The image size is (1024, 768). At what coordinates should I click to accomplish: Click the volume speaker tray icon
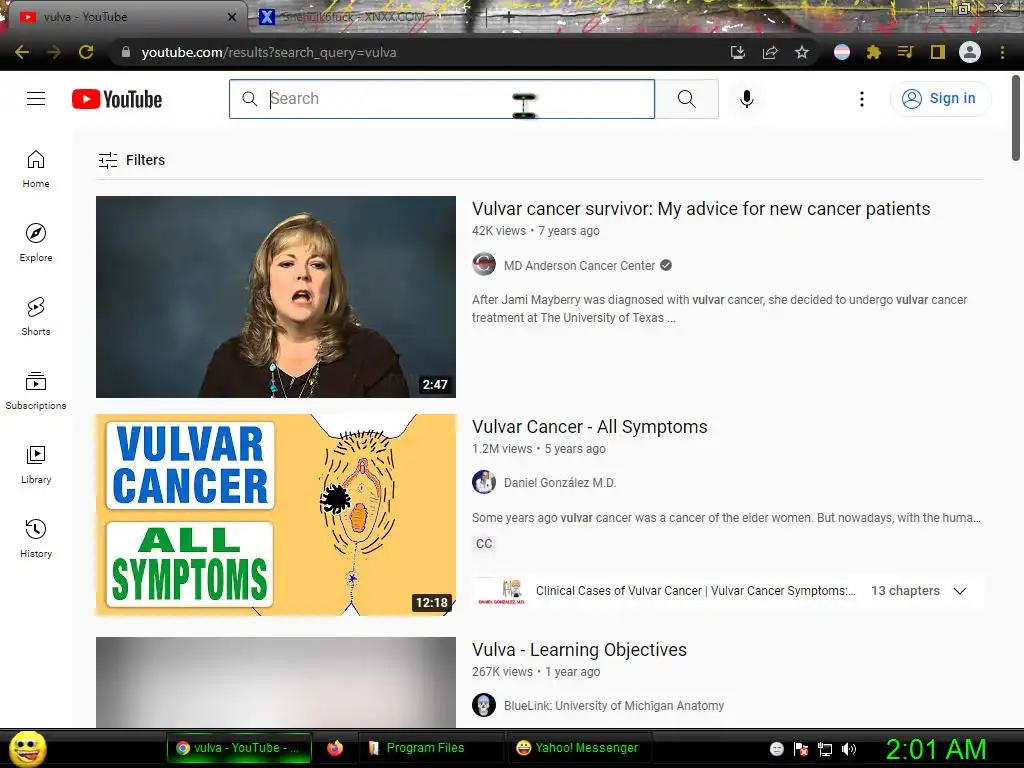(849, 749)
